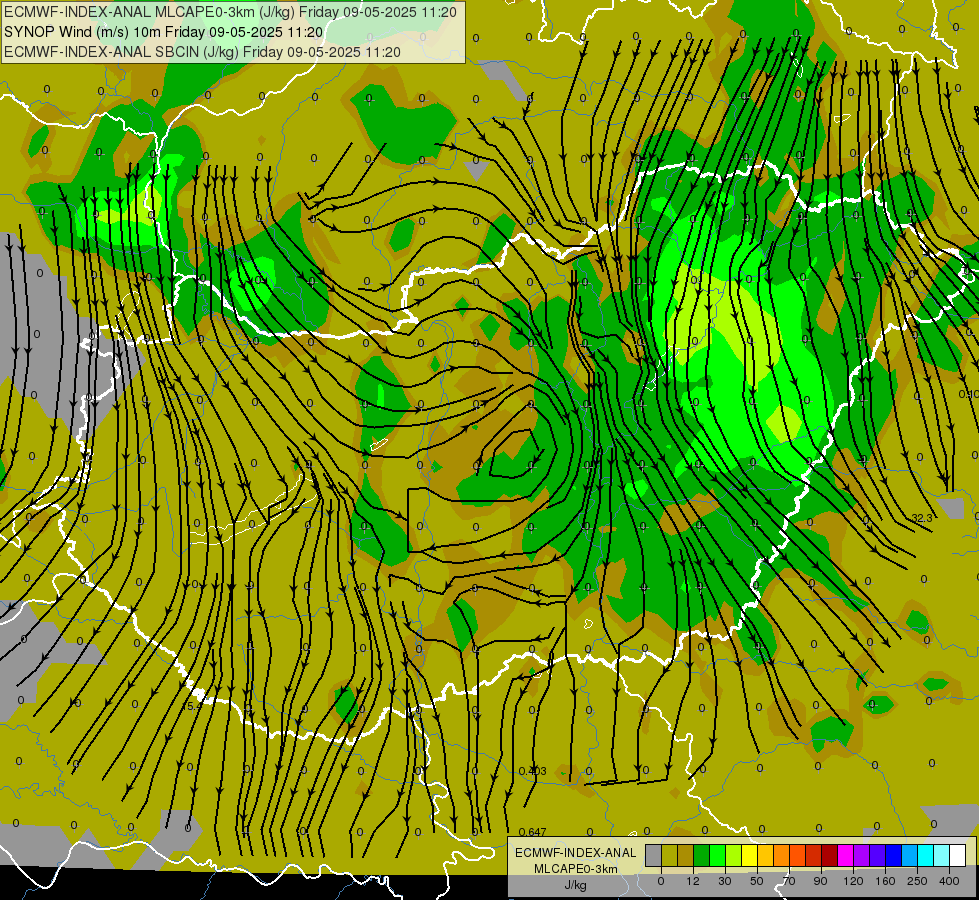Click the '400' legend scale value

pos(949,881)
